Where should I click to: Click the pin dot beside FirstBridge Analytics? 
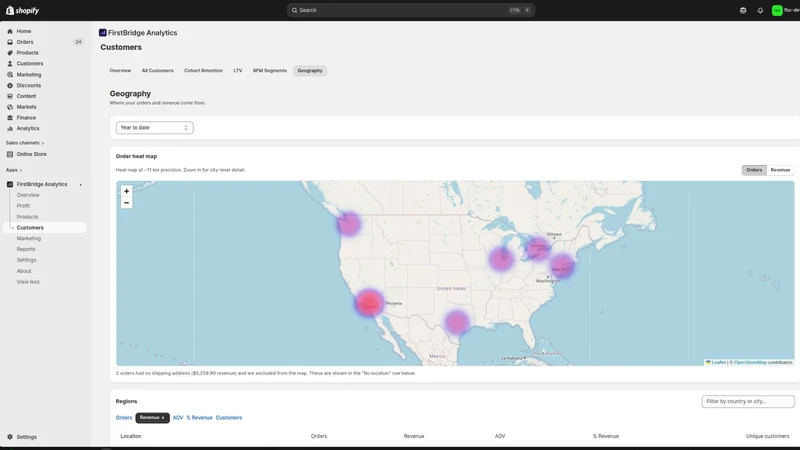pyautogui.click(x=81, y=185)
